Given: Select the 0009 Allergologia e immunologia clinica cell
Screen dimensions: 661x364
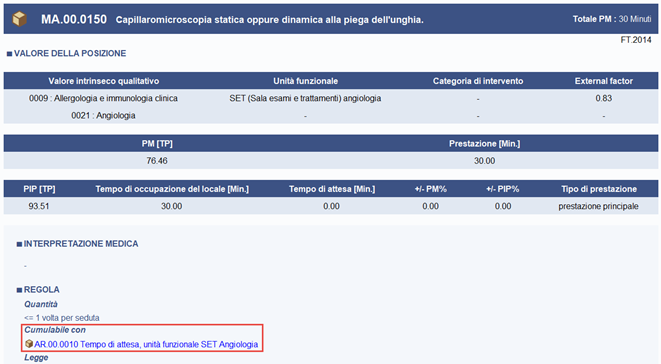Looking at the screenshot, I should (103, 98).
